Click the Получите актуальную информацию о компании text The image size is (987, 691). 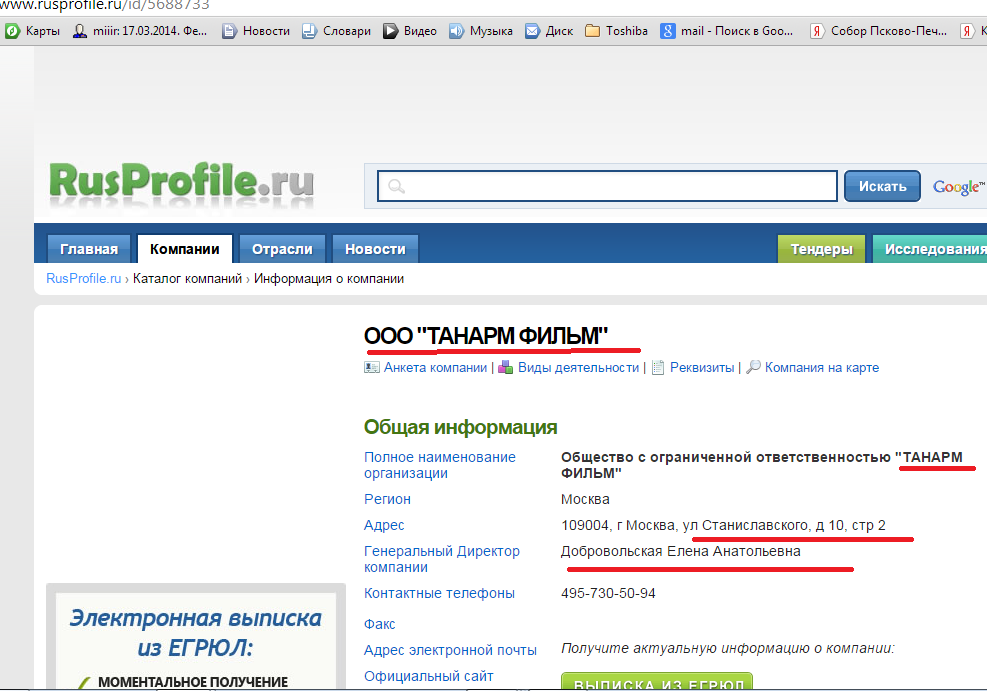728,648
